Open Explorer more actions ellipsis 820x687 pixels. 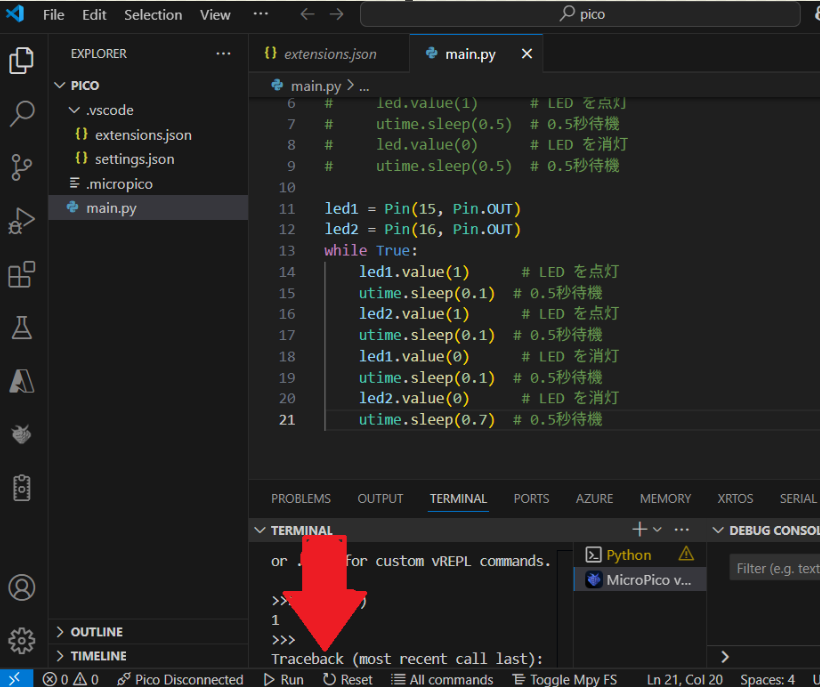[x=223, y=54]
